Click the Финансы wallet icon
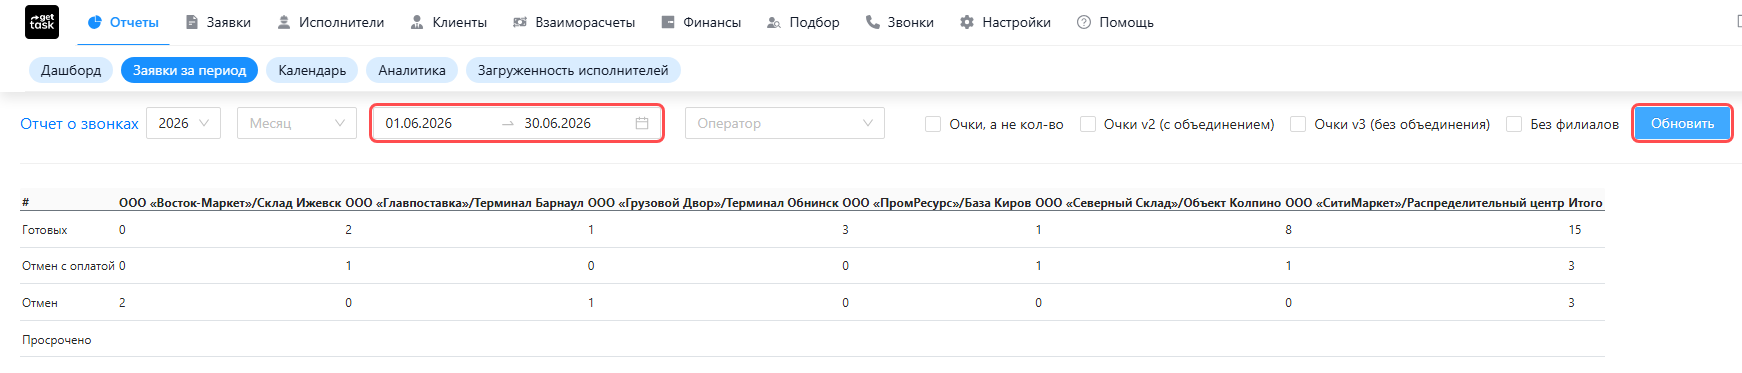The height and width of the screenshot is (373, 1742). point(668,22)
